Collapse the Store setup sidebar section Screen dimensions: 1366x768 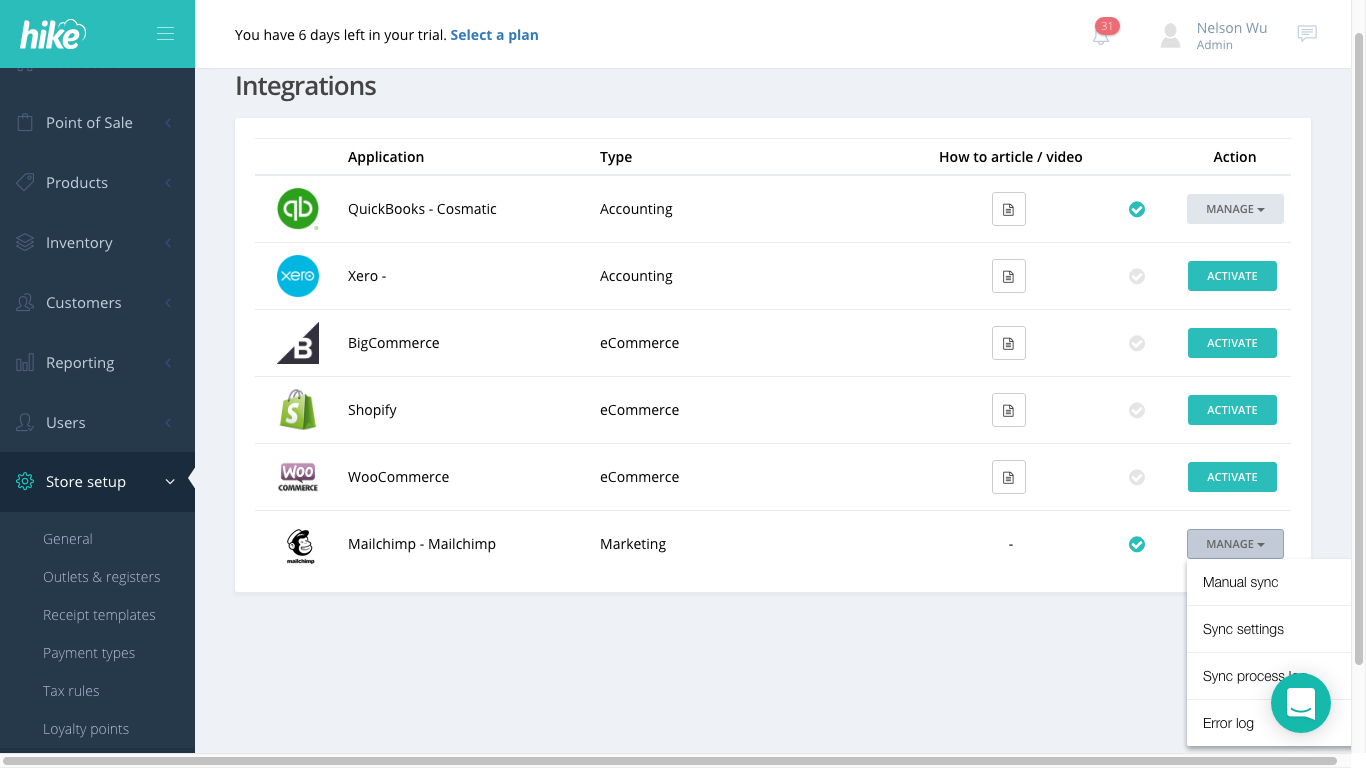click(97, 482)
